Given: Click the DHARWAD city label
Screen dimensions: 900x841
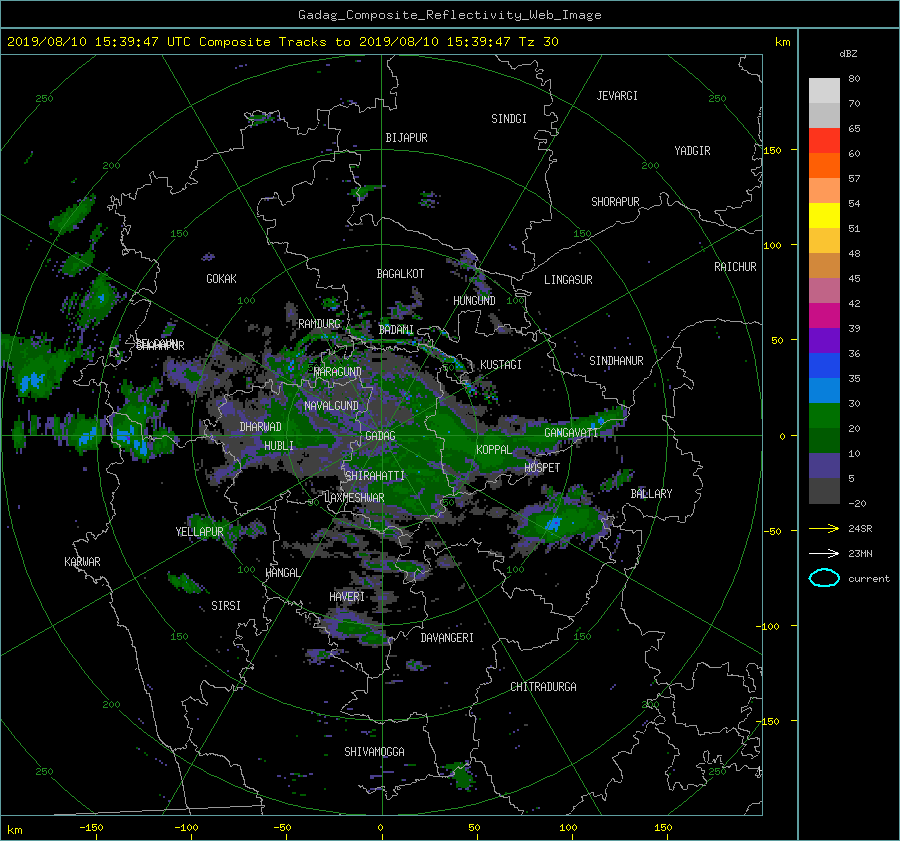Looking at the screenshot, I should (260, 427).
